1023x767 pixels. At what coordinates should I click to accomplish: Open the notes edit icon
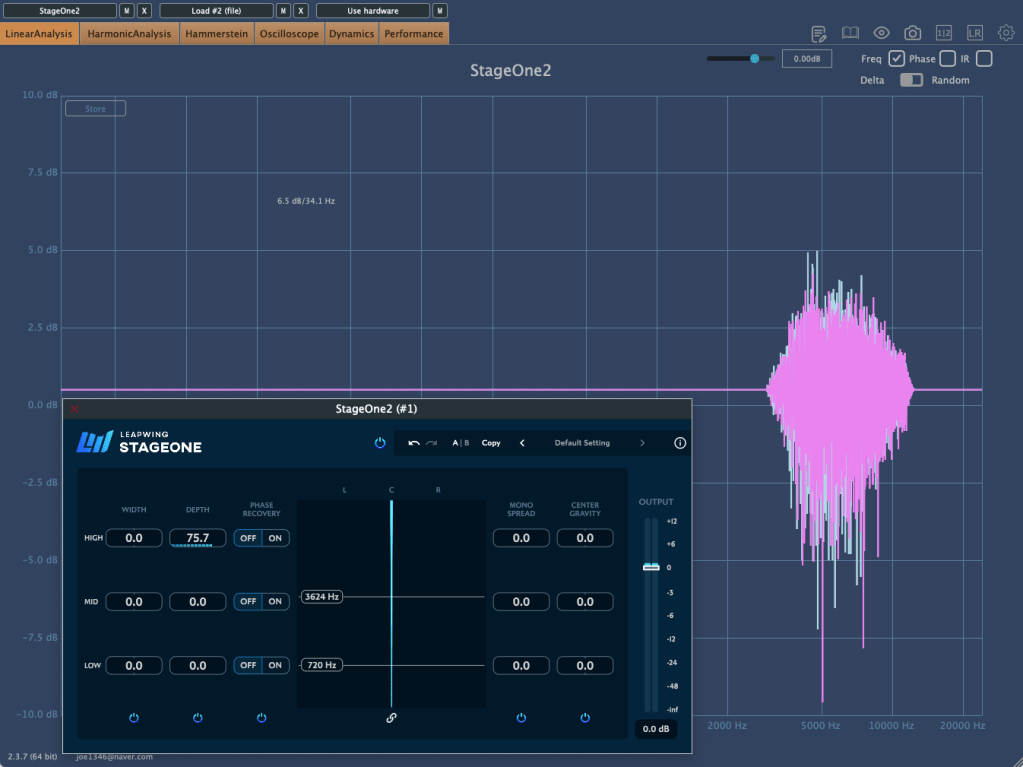(819, 33)
